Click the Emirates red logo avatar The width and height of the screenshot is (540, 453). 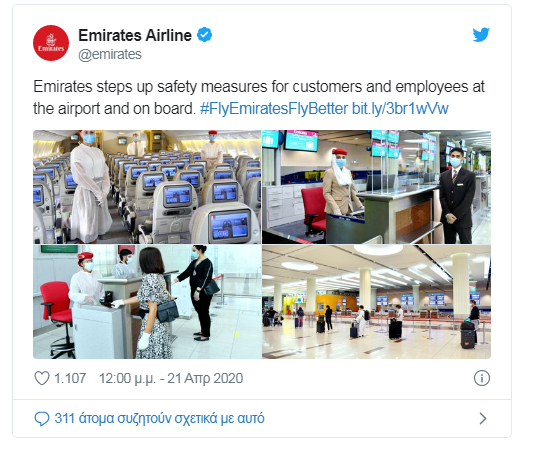pos(51,43)
